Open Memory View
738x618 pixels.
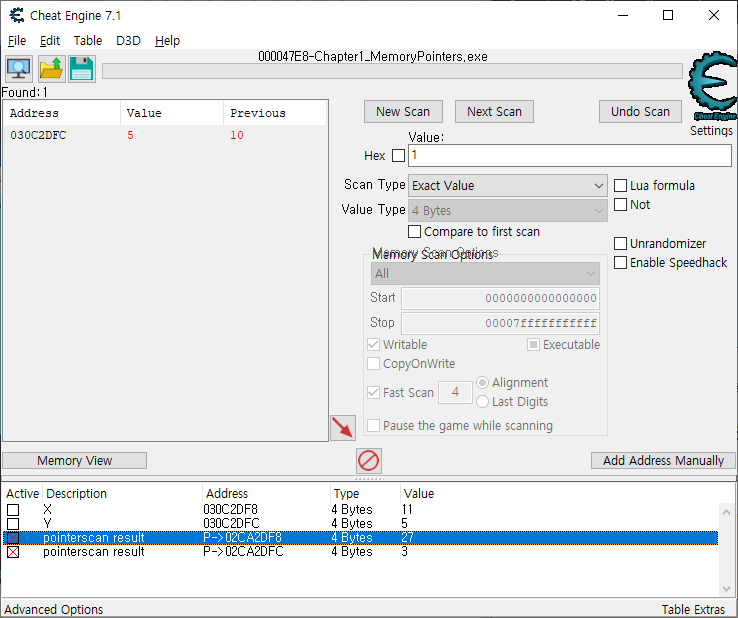(x=74, y=460)
